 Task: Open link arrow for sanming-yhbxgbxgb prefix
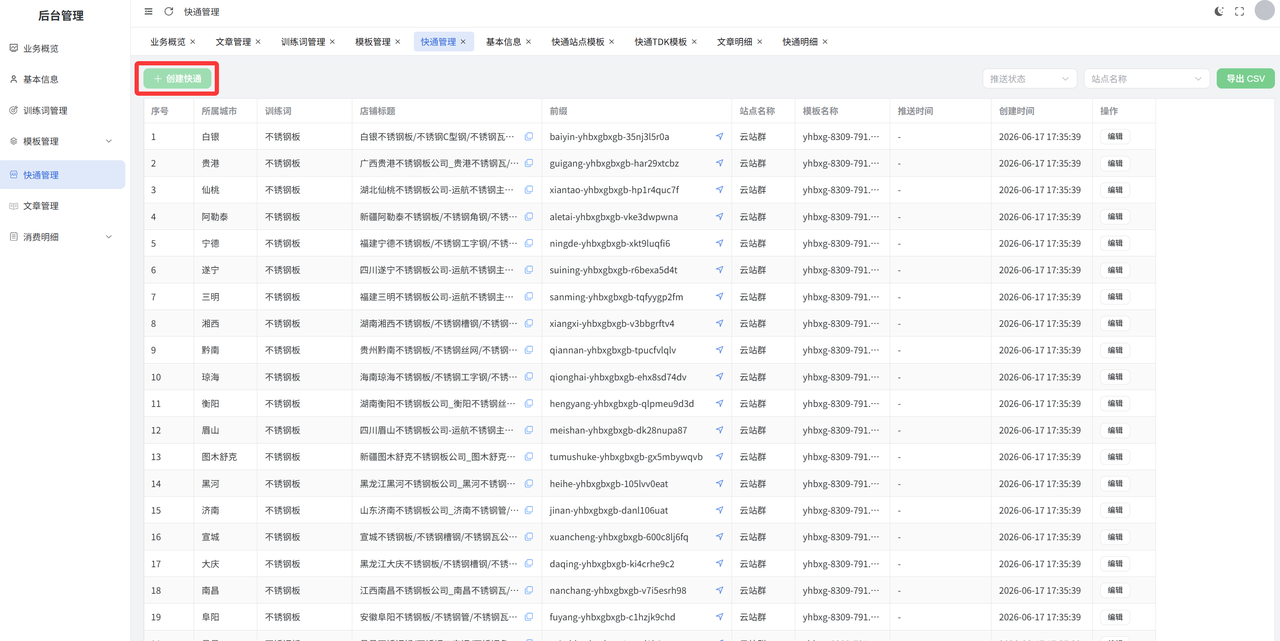719,297
